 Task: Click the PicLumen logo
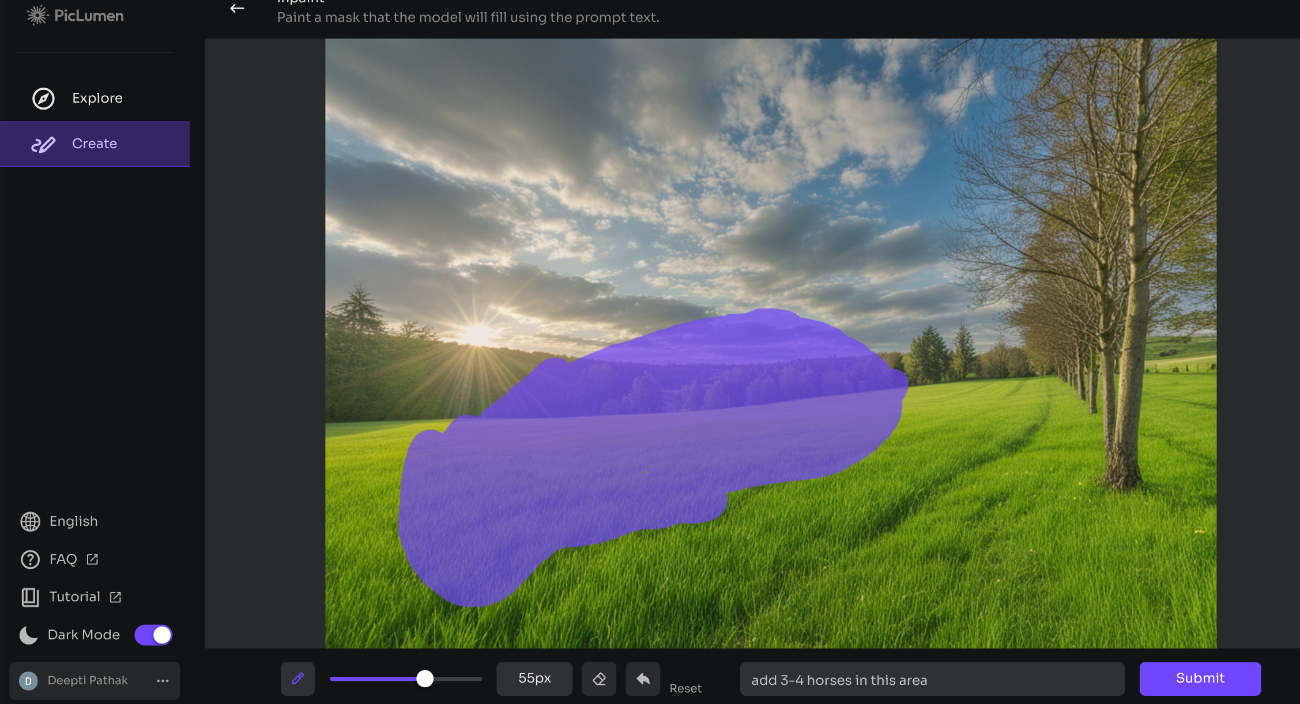(x=75, y=15)
